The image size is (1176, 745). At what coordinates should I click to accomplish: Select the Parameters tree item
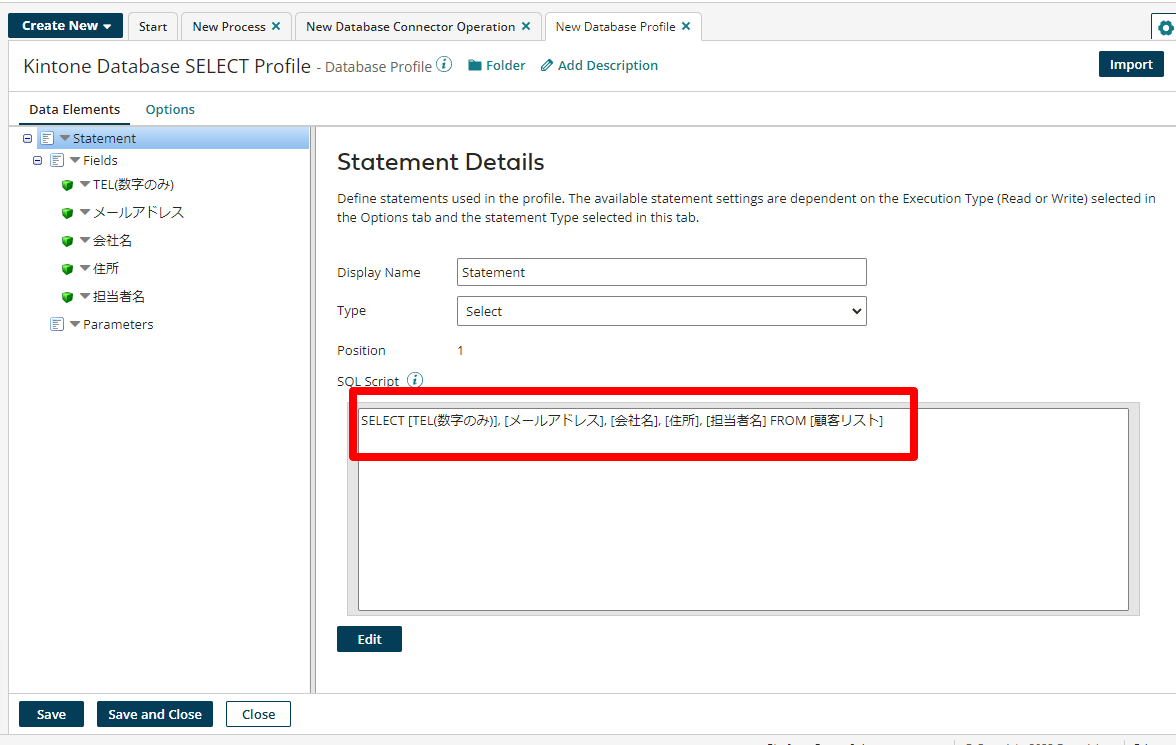pos(118,324)
